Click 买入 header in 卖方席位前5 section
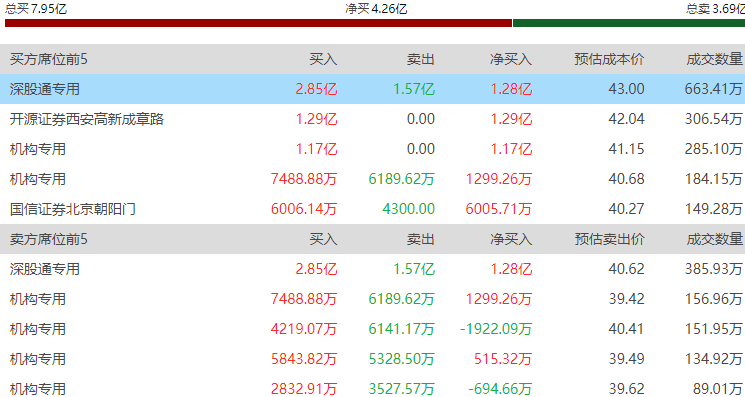745x397 pixels. click(x=323, y=239)
